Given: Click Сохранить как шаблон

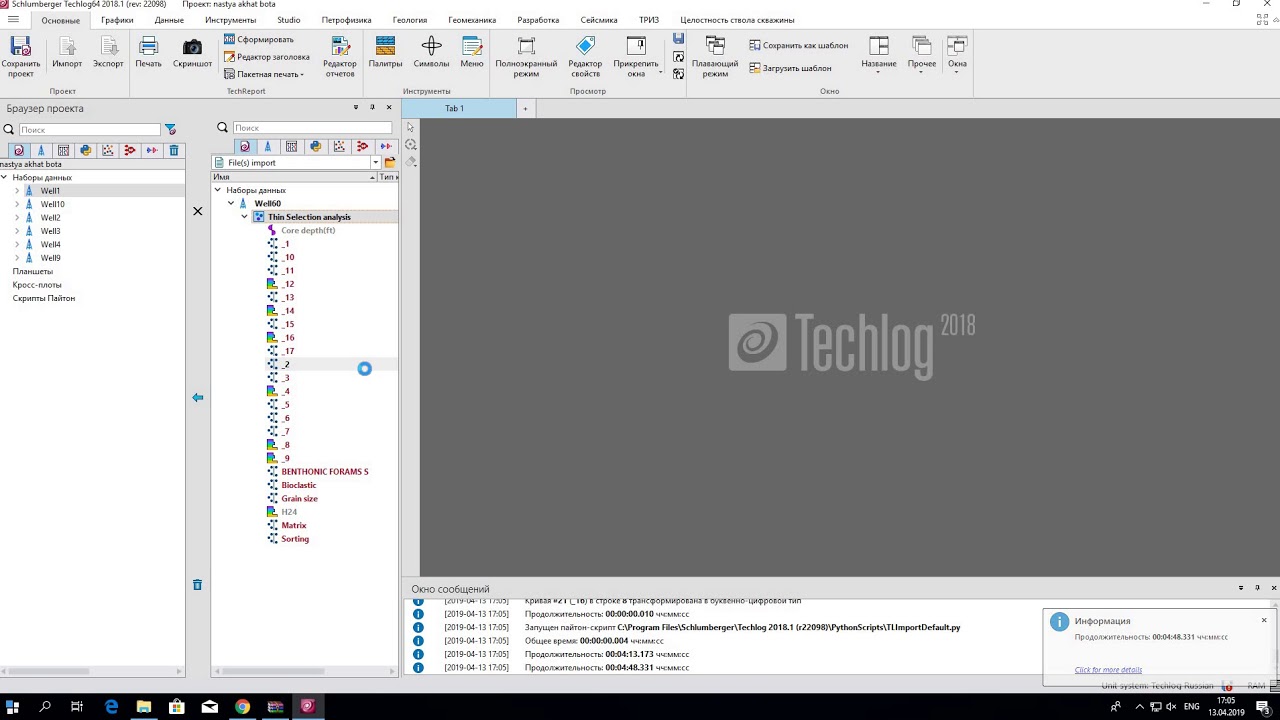Looking at the screenshot, I should click(798, 45).
